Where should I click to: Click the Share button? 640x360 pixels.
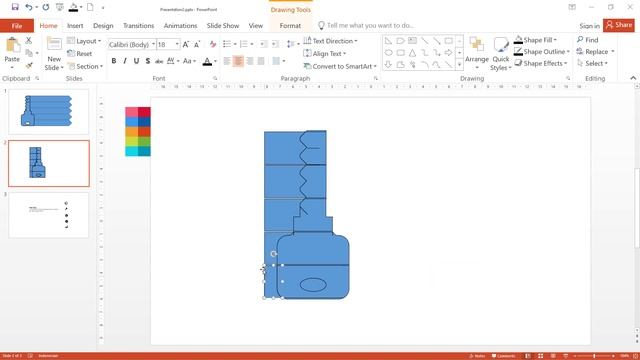(x=619, y=25)
